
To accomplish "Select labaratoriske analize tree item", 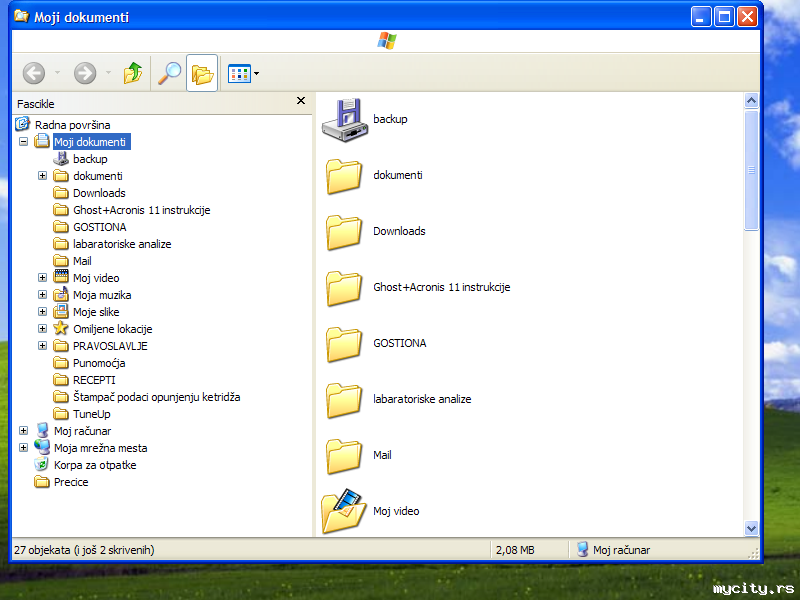I will tap(122, 244).
